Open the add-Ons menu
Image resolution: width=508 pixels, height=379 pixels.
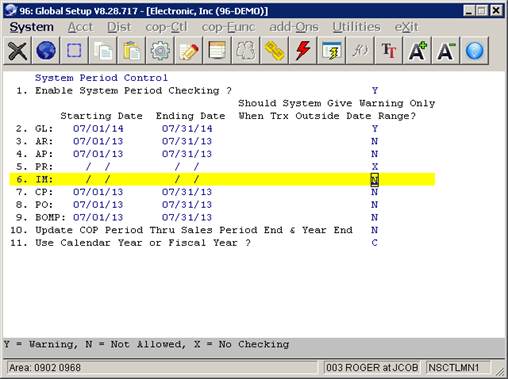pyautogui.click(x=294, y=27)
